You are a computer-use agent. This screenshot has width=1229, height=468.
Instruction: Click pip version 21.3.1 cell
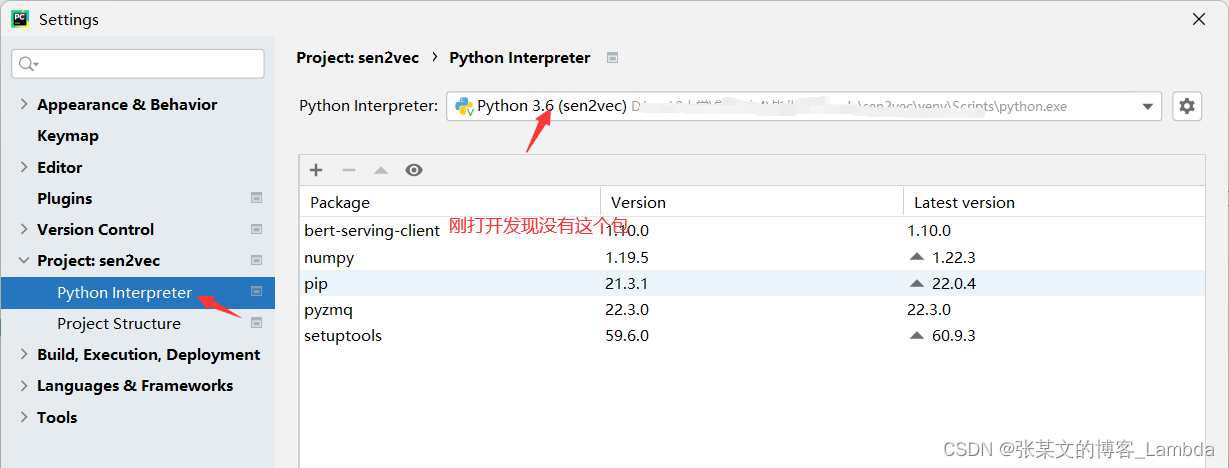(627, 283)
